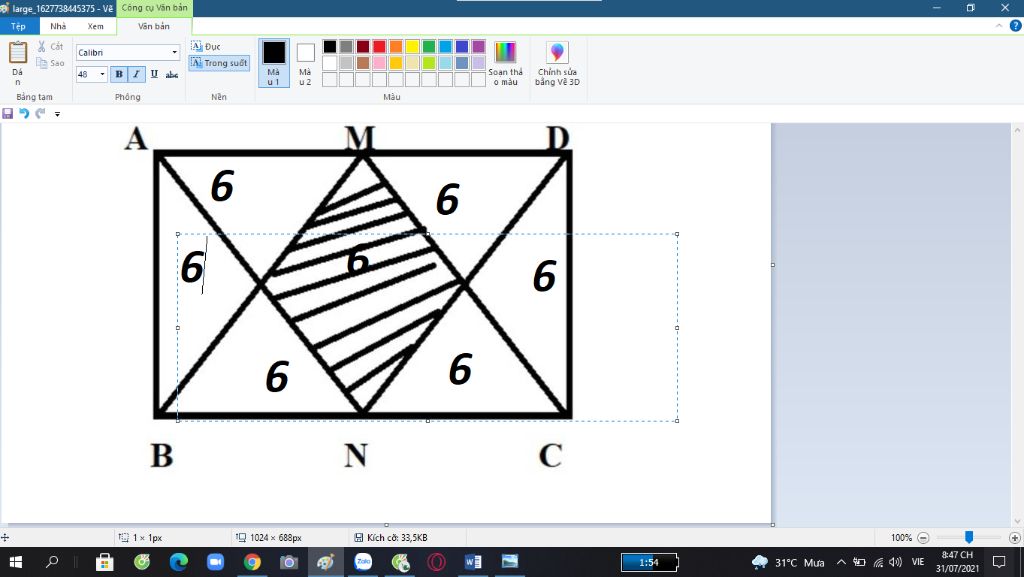
Task: Open Customize Quick Access Toolbar arrow
Action: coord(57,114)
